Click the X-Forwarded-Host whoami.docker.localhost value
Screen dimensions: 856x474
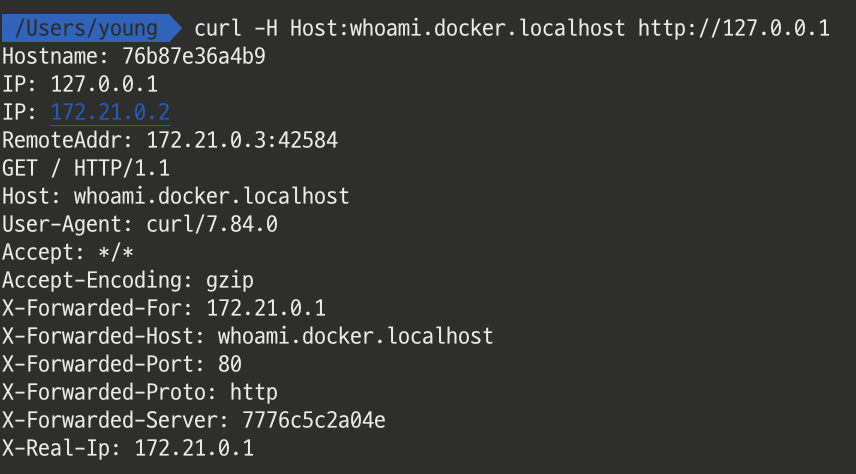coord(355,336)
